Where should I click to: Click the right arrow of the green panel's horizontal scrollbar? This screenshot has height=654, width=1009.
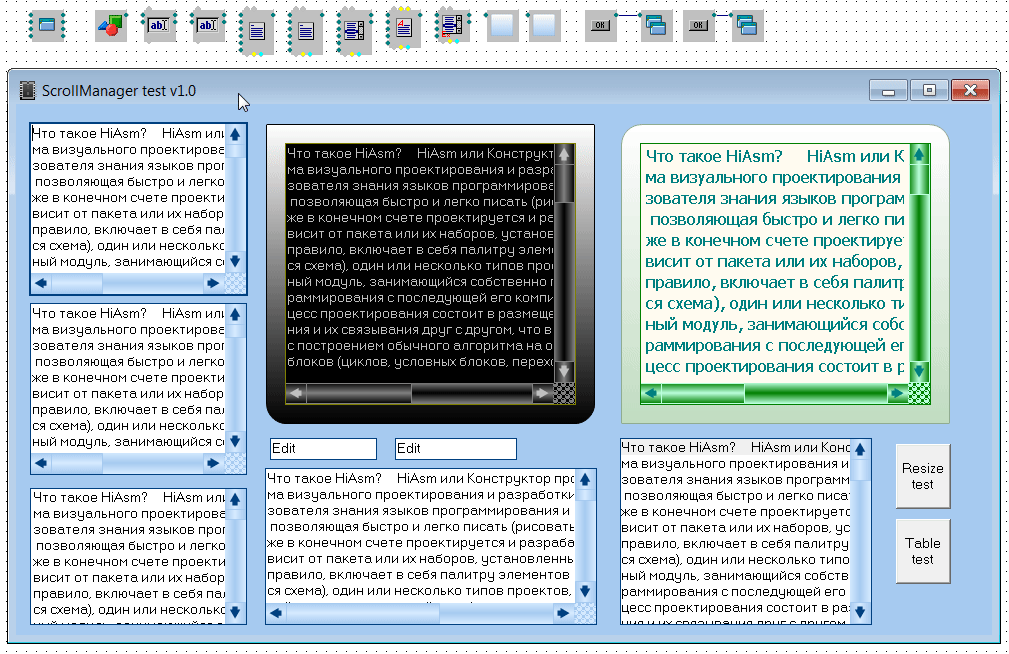[x=897, y=393]
